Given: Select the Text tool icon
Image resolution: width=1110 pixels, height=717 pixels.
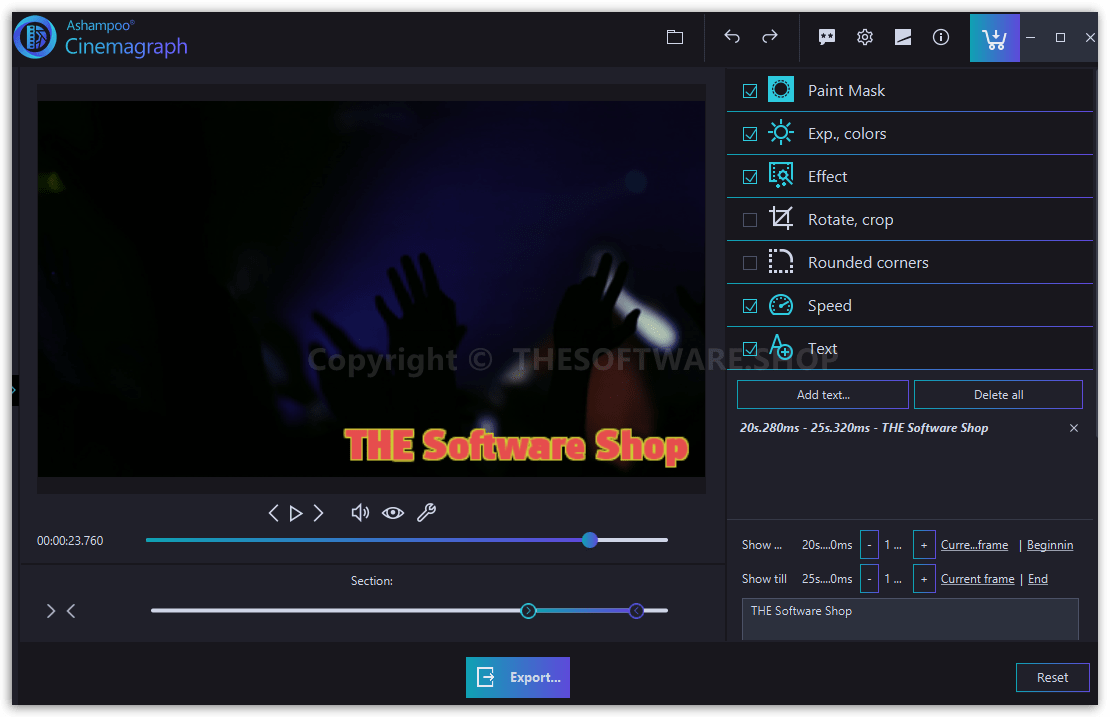Looking at the screenshot, I should click(780, 348).
